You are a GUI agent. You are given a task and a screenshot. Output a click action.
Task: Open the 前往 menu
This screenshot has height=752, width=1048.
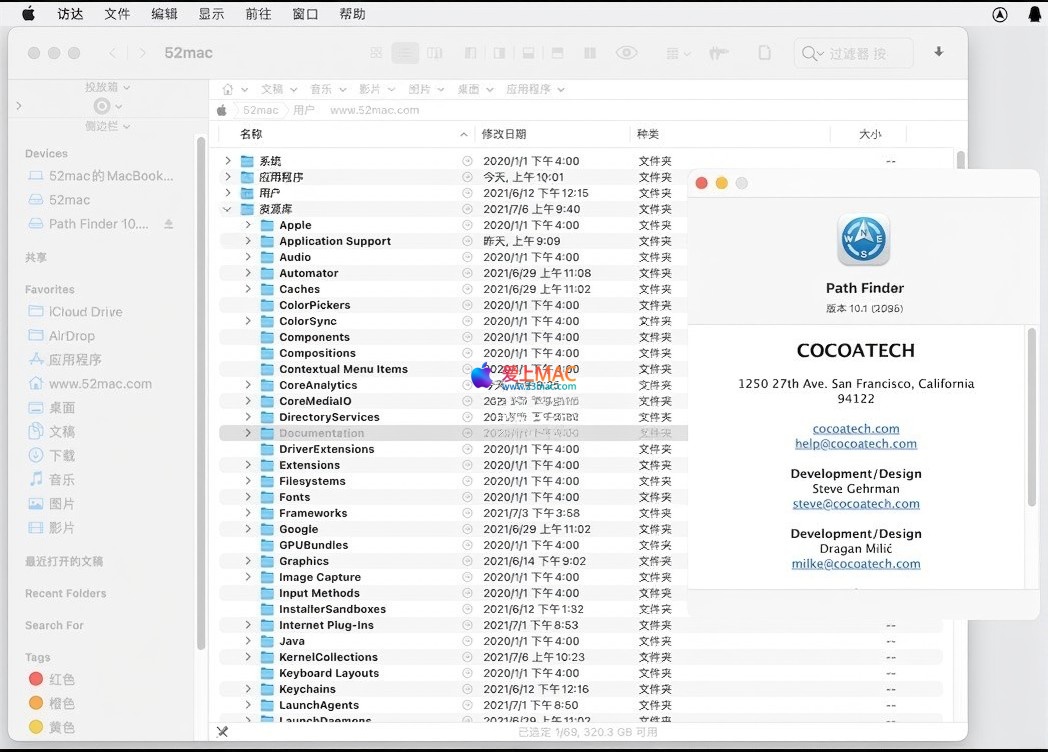258,14
